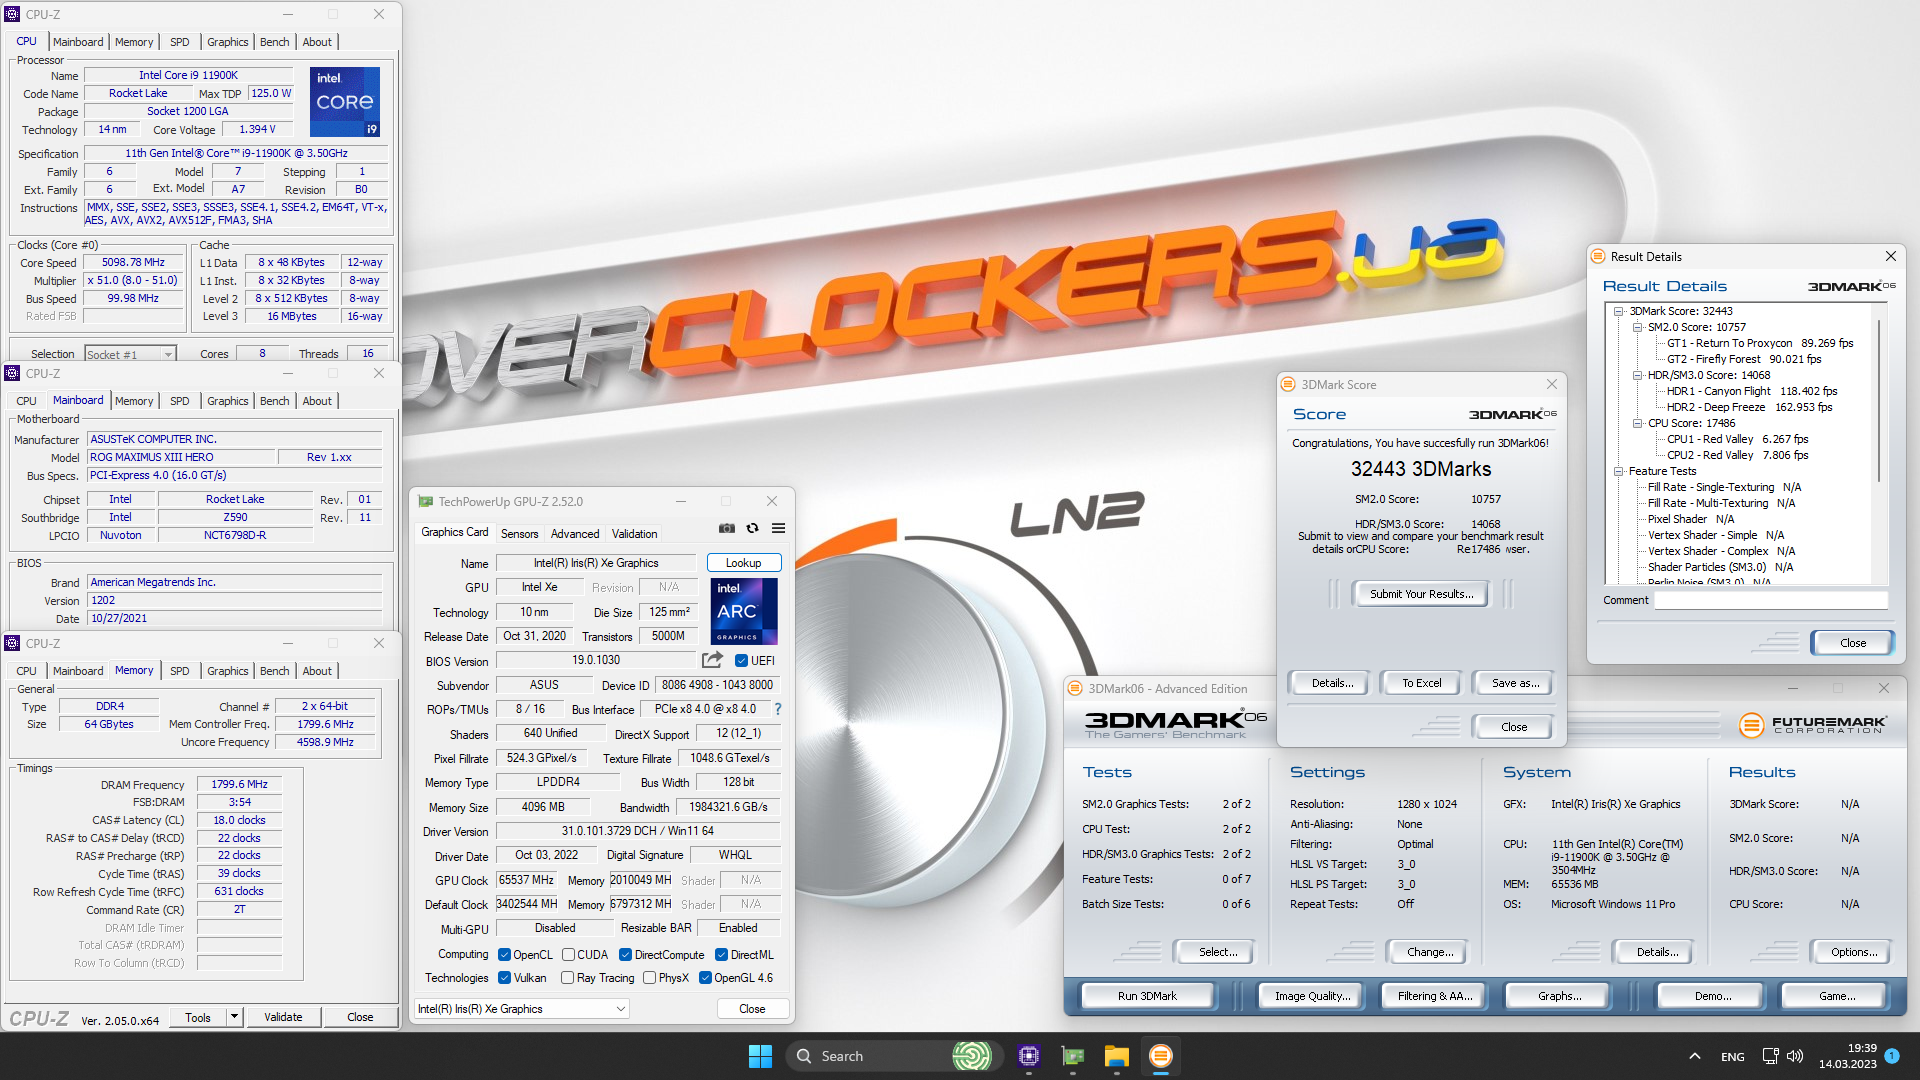The image size is (1920, 1080).
Task: Select the GT1 - Return To Proxycon row
Action: click(x=1759, y=343)
